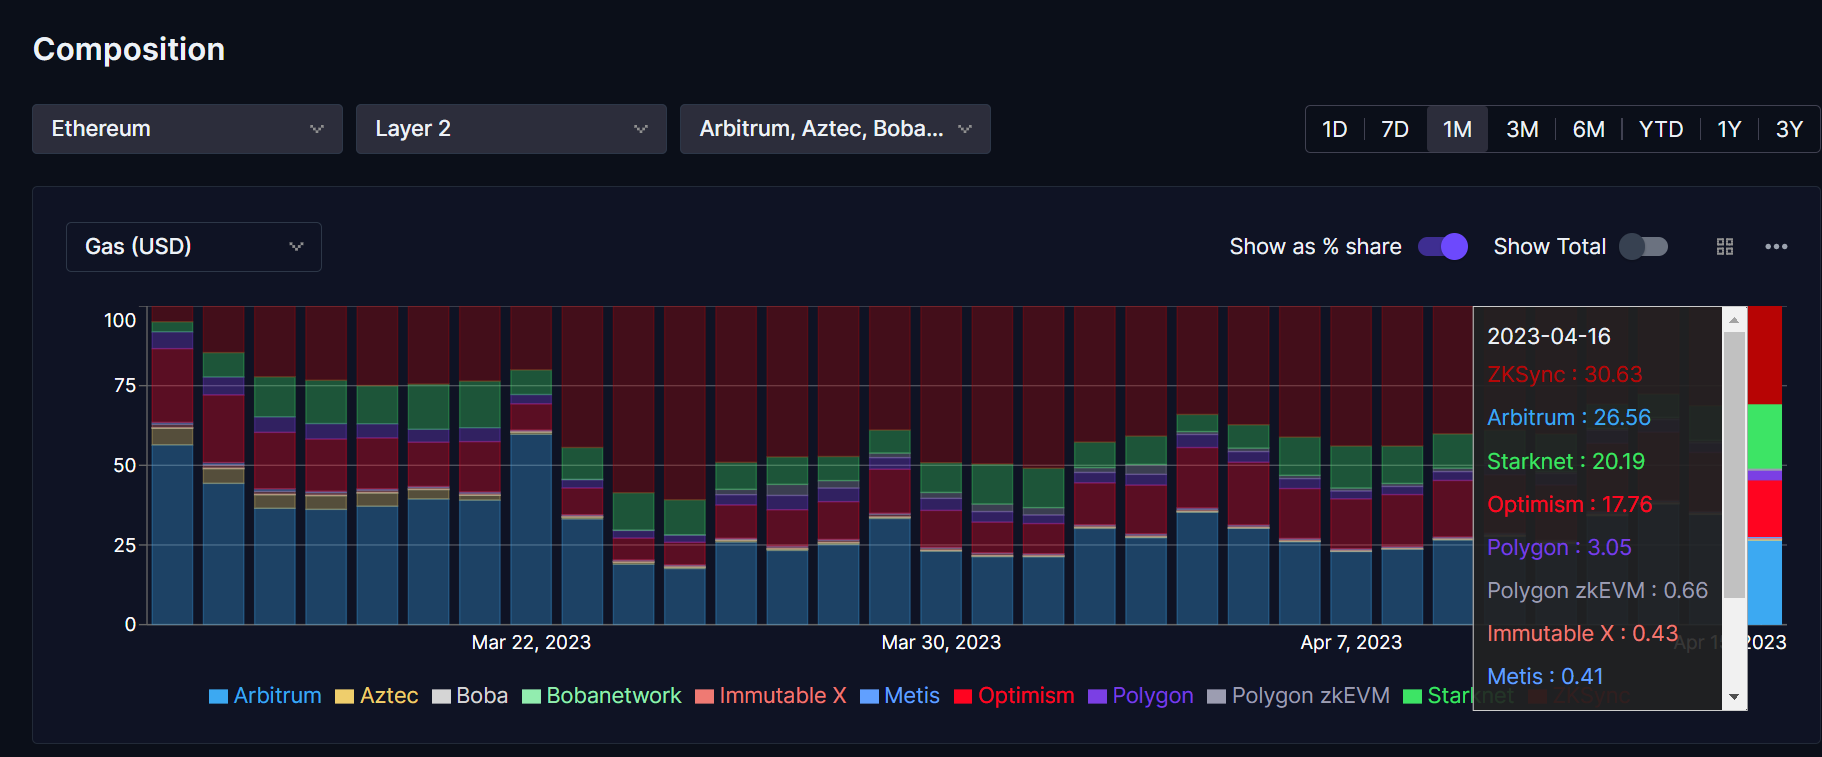Click the Immutable X : 0.43 tooltip entry
The width and height of the screenshot is (1822, 757).
1582,633
